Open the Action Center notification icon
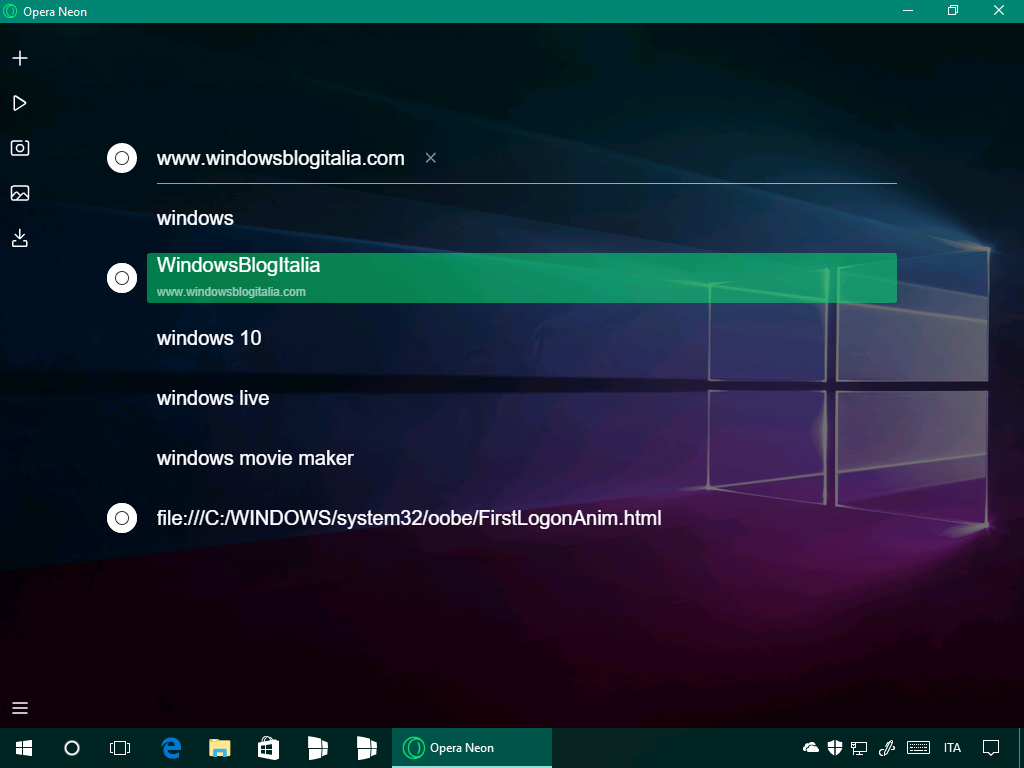The image size is (1024, 768). click(x=991, y=748)
